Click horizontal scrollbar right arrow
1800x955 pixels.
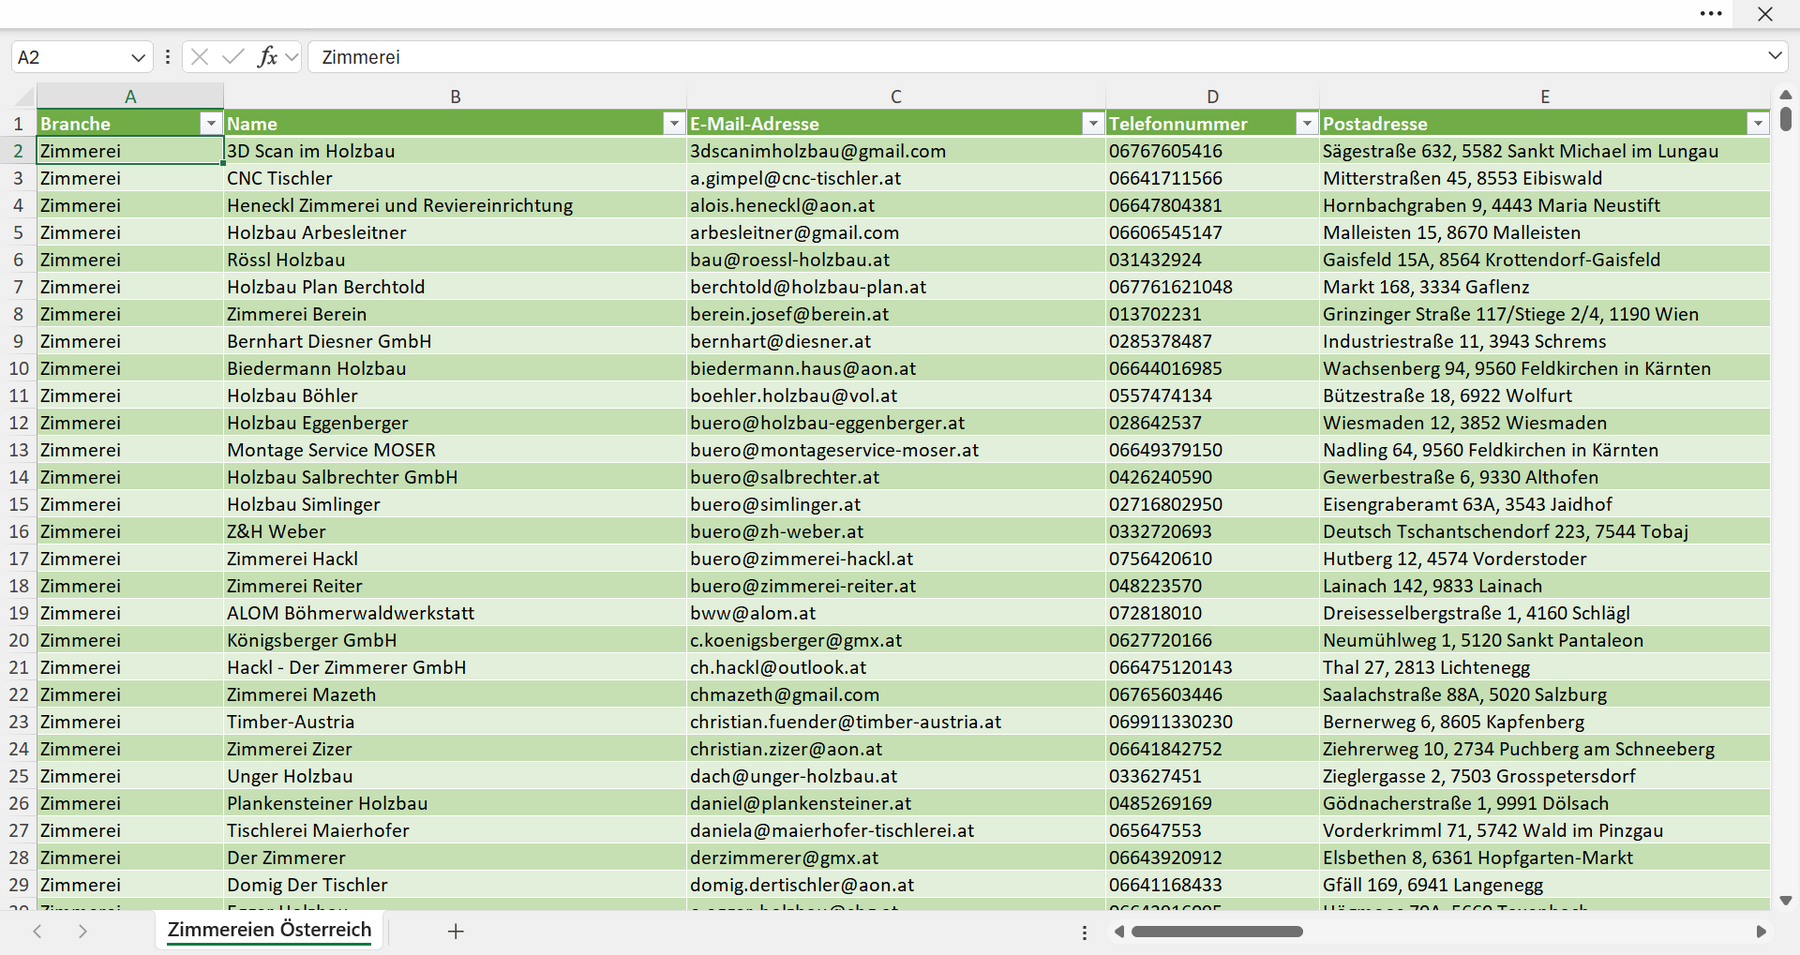(1761, 931)
